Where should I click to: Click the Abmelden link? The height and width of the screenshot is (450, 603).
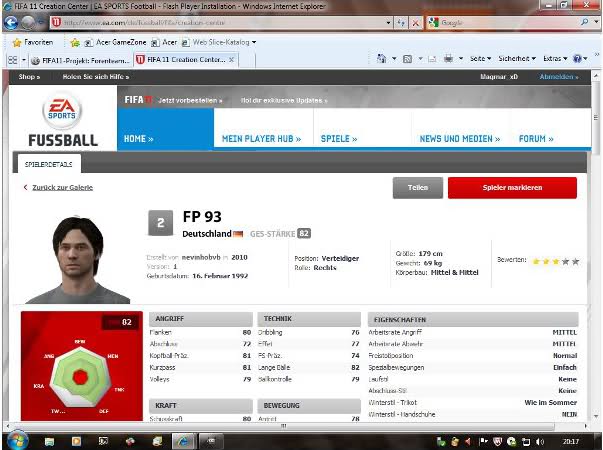coord(559,77)
